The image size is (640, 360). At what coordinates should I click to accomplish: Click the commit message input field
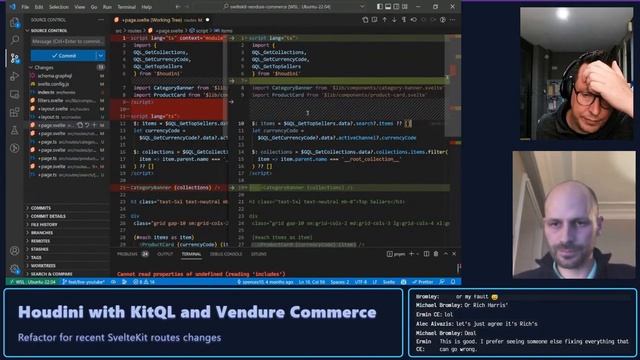coord(68,41)
